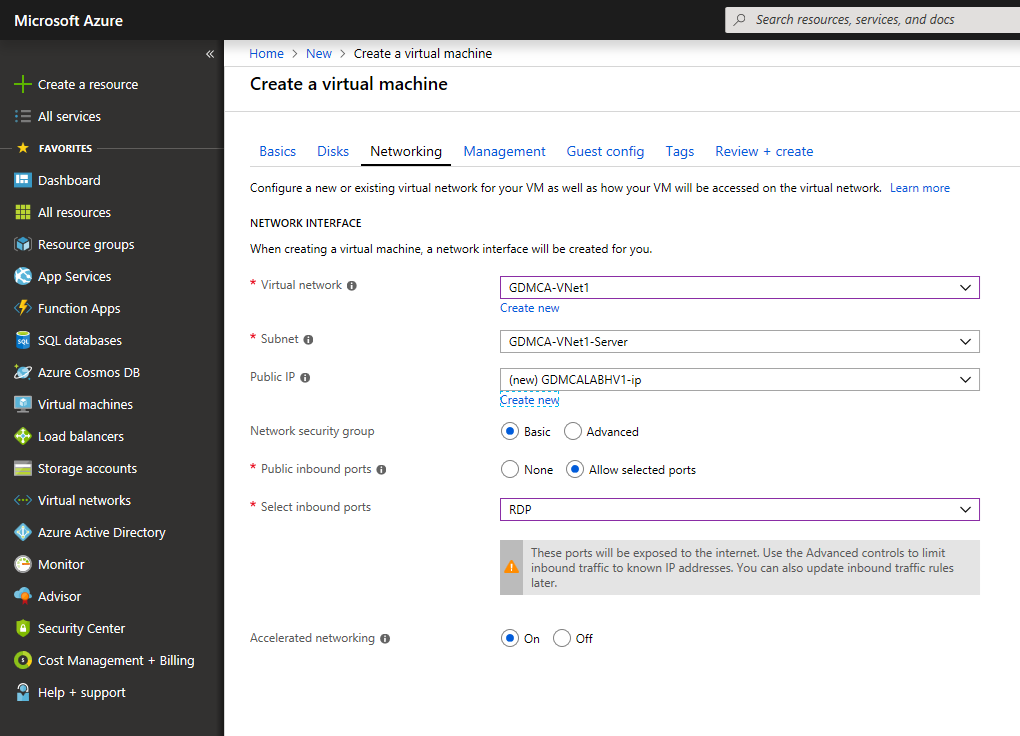Open the Storage accounts icon
1020x736 pixels.
pyautogui.click(x=23, y=468)
